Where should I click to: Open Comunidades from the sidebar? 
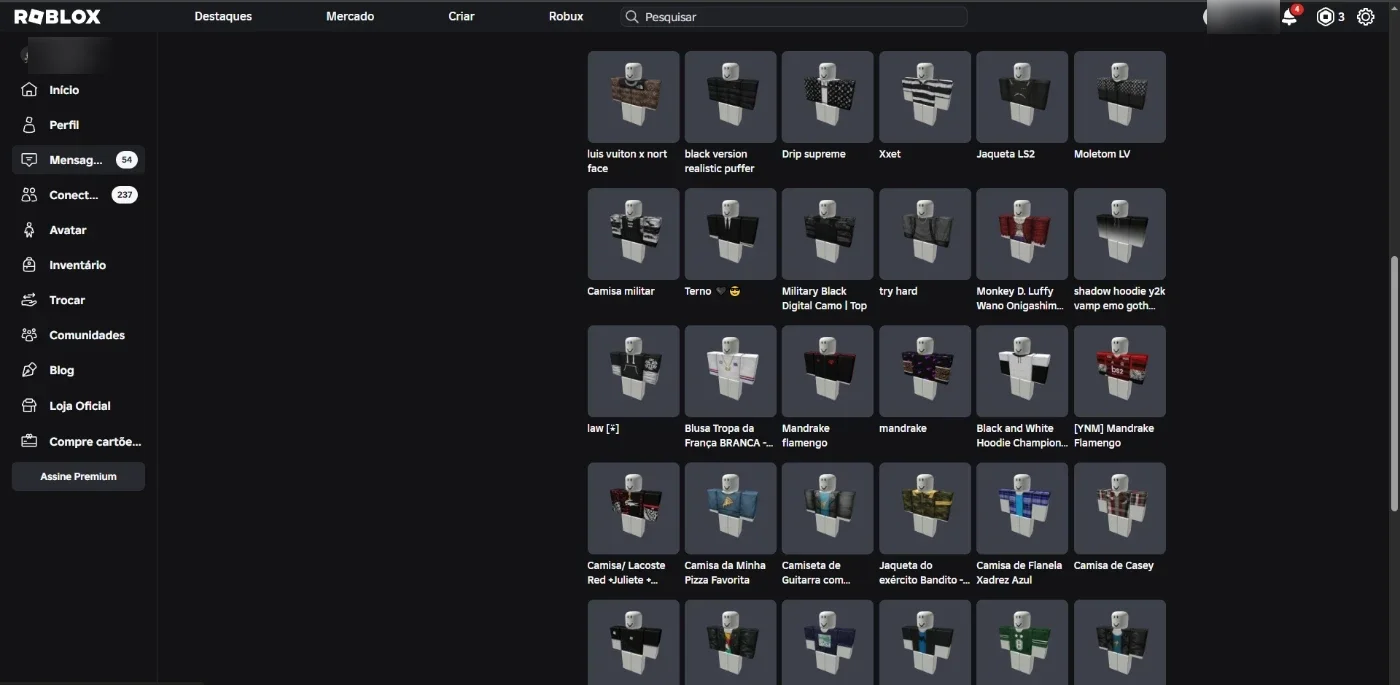point(87,335)
